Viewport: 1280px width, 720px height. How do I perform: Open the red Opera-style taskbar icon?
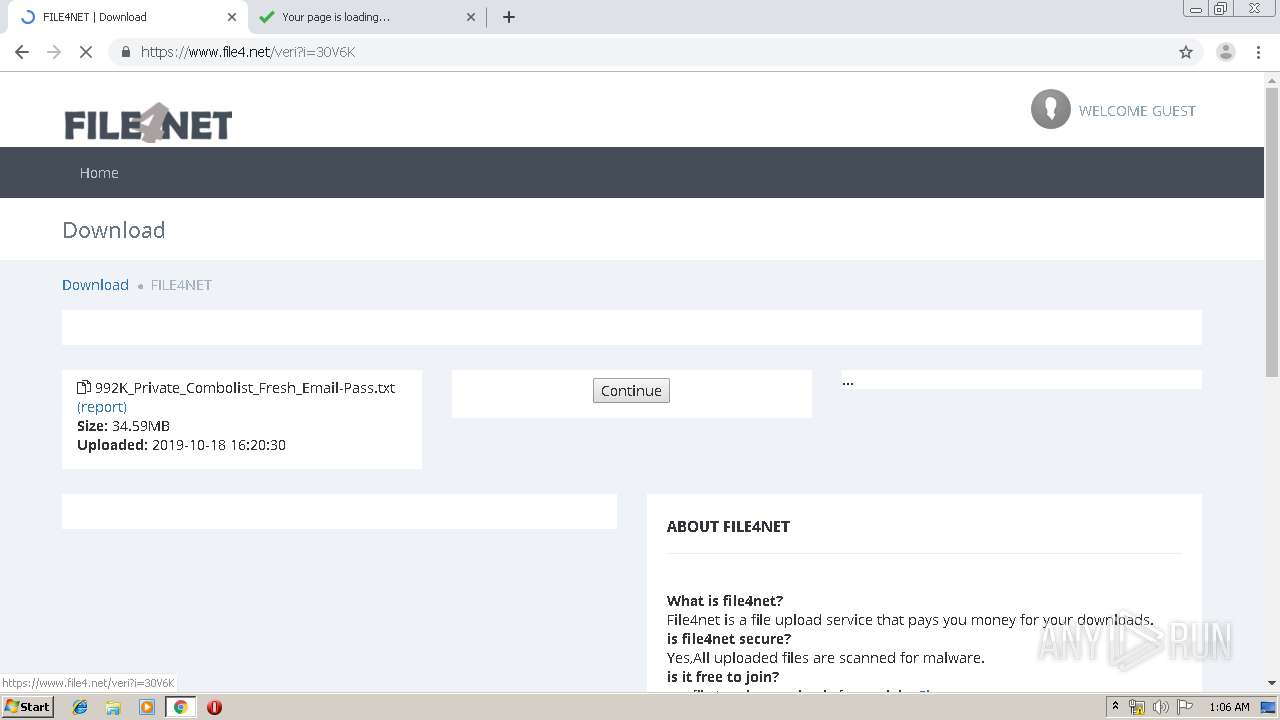tap(214, 707)
